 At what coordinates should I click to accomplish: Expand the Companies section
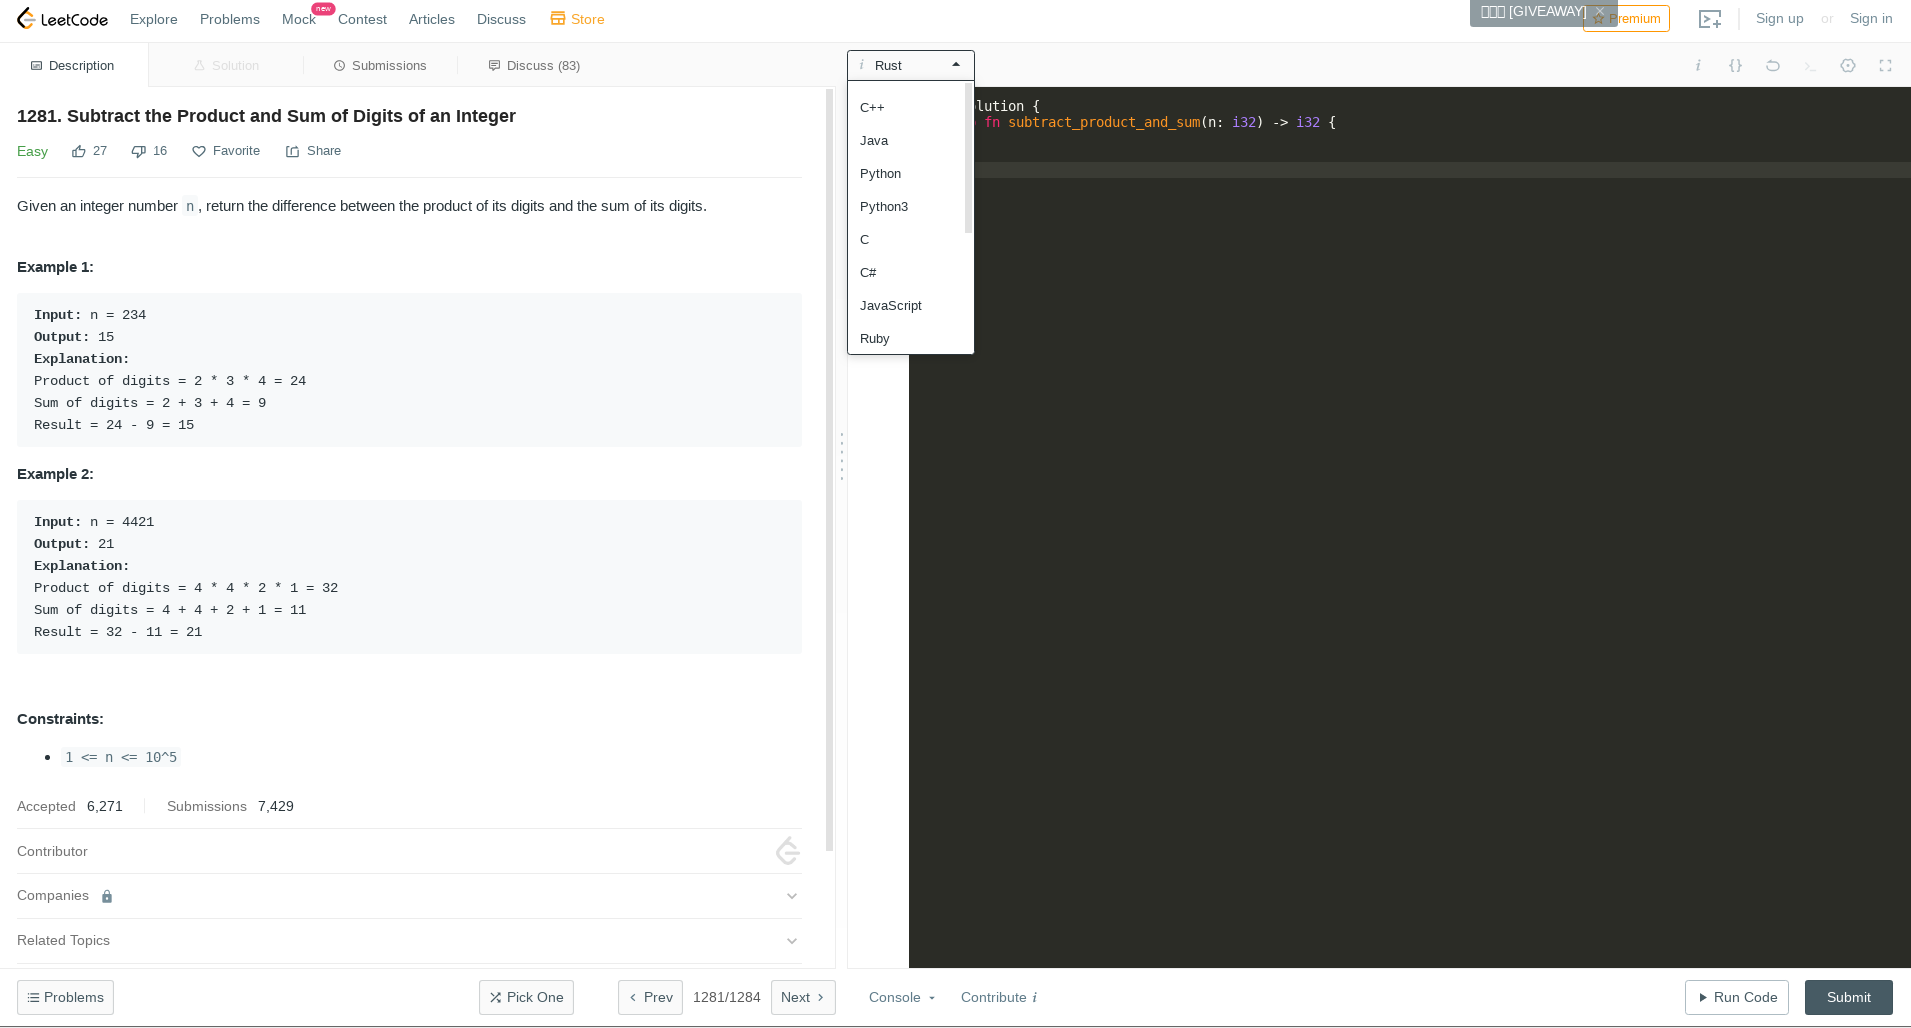(x=792, y=896)
